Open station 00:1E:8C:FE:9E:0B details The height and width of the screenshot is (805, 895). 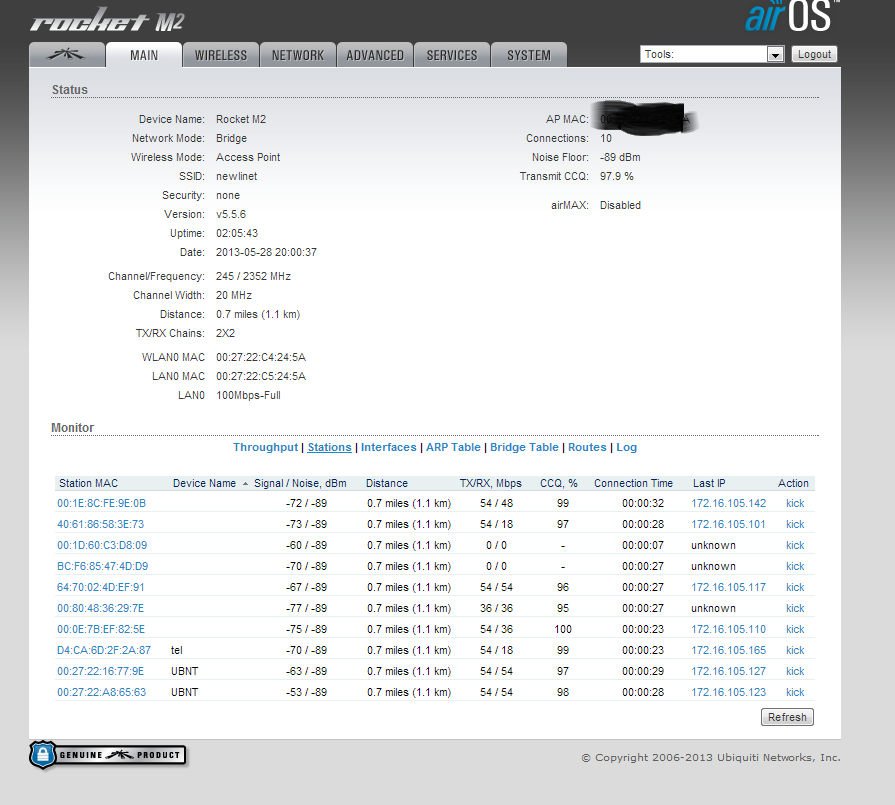pyautogui.click(x=102, y=503)
